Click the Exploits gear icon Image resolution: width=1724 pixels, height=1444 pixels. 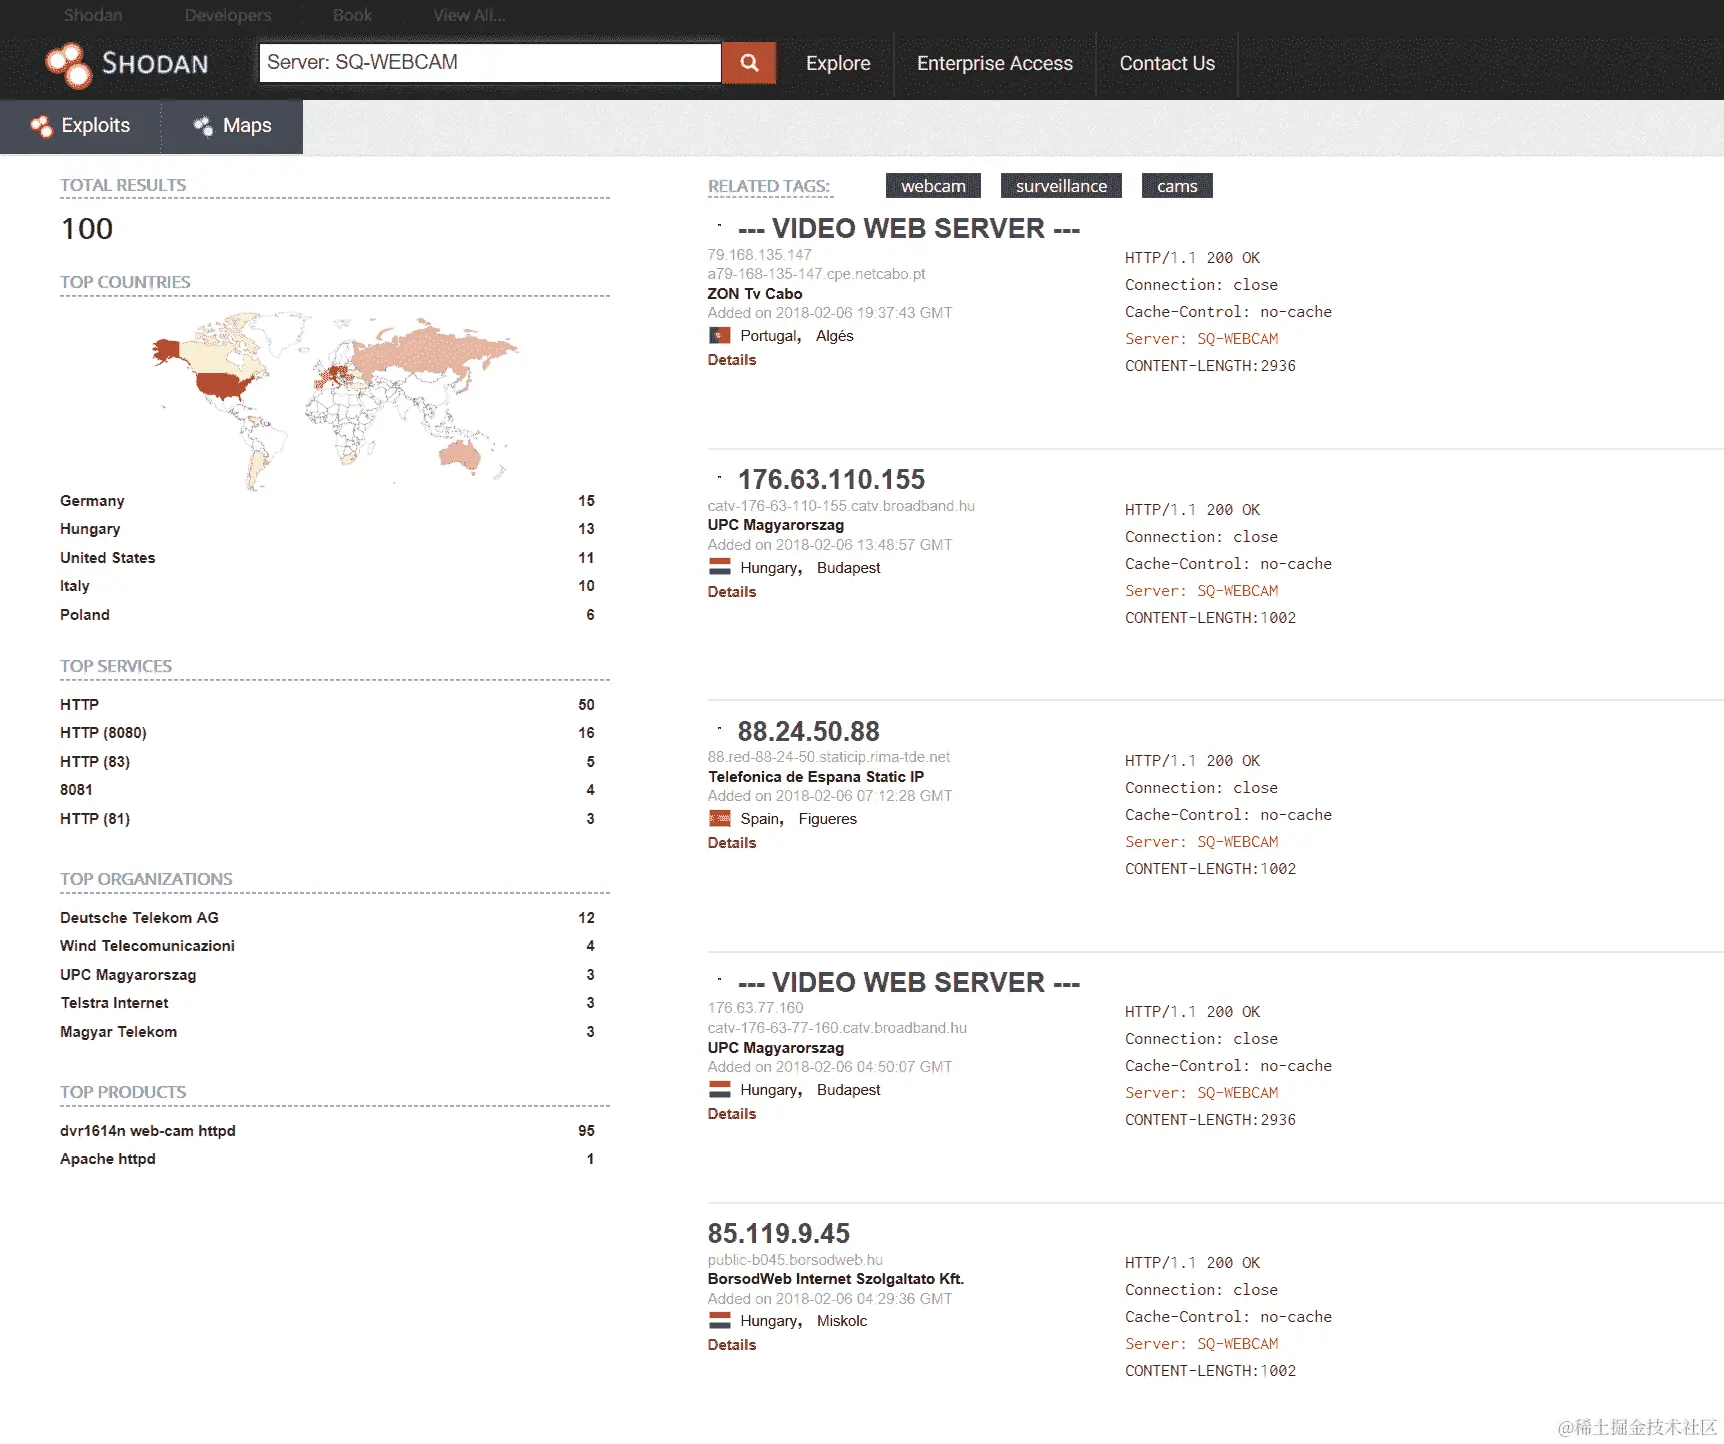pyautogui.click(x=41, y=126)
